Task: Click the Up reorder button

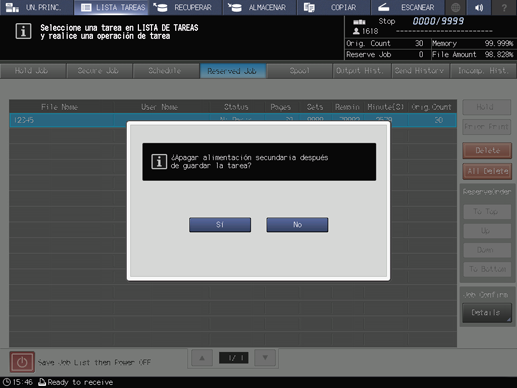Action: tap(486, 231)
